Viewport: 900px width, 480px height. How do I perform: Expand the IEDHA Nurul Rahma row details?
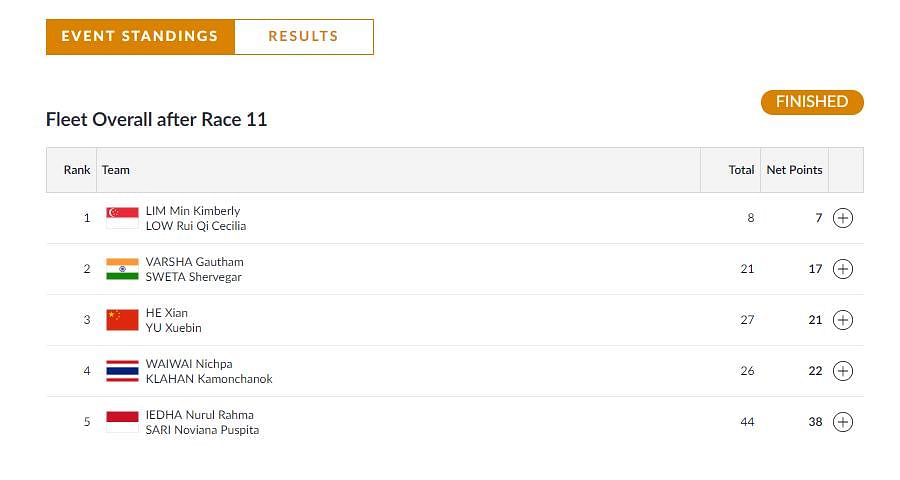[843, 422]
